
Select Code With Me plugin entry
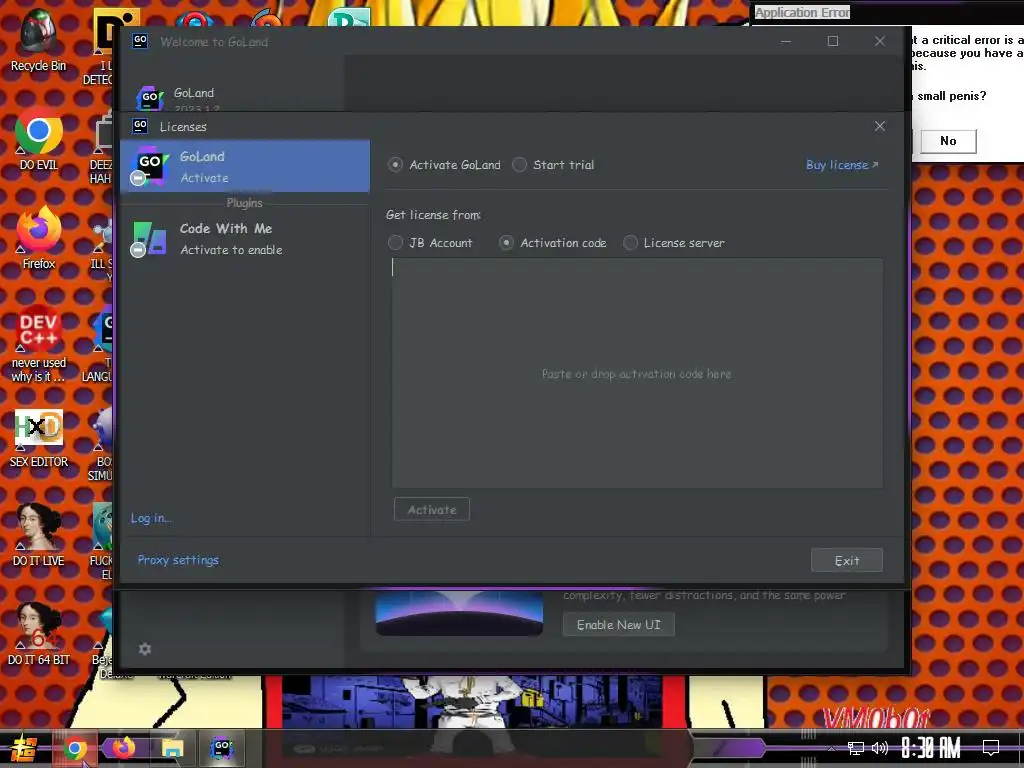click(x=245, y=238)
